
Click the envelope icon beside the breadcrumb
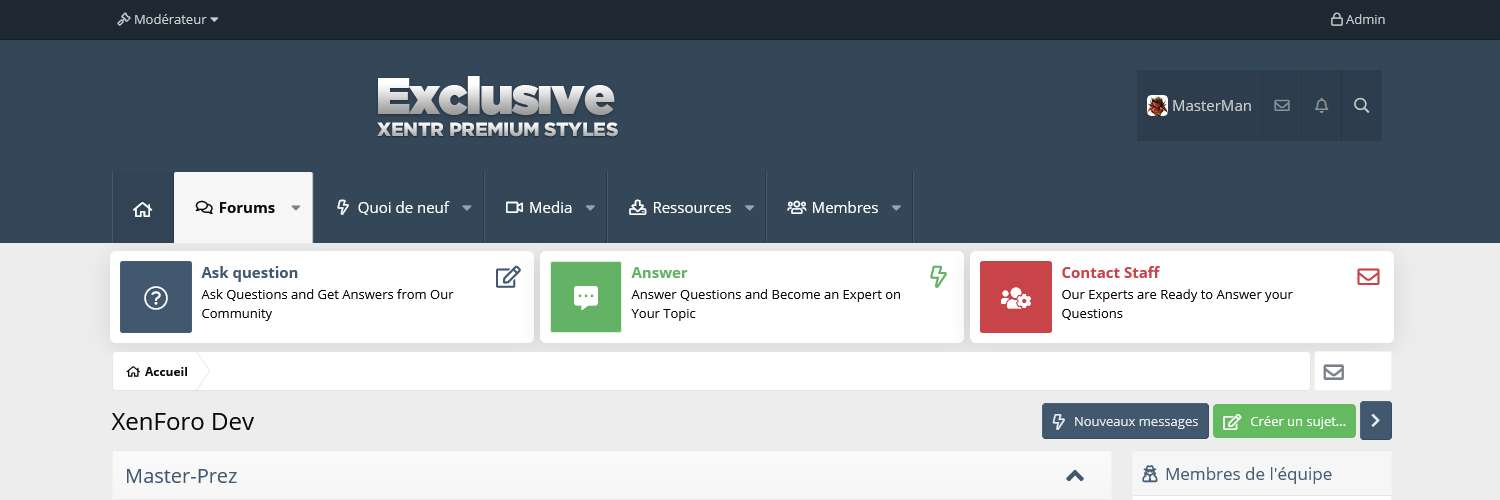pos(1333,372)
